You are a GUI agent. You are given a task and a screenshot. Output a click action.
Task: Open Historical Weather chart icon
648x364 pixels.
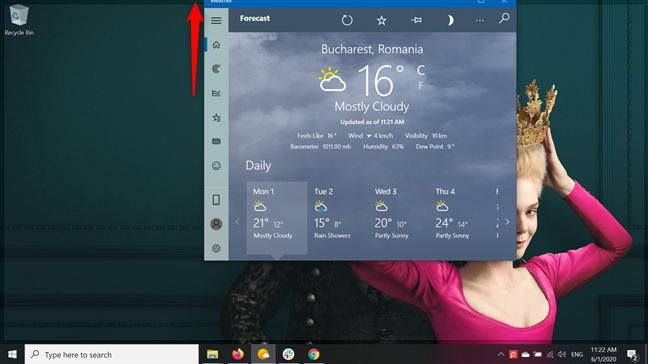pyautogui.click(x=216, y=93)
